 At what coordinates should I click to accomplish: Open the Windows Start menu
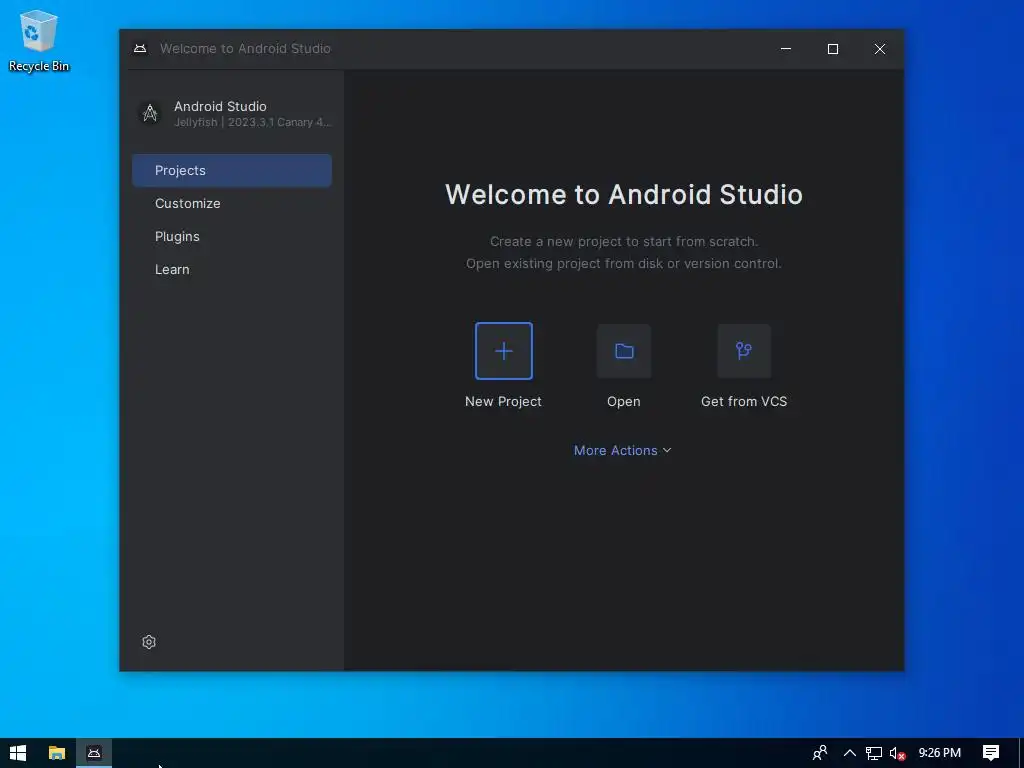pos(18,753)
